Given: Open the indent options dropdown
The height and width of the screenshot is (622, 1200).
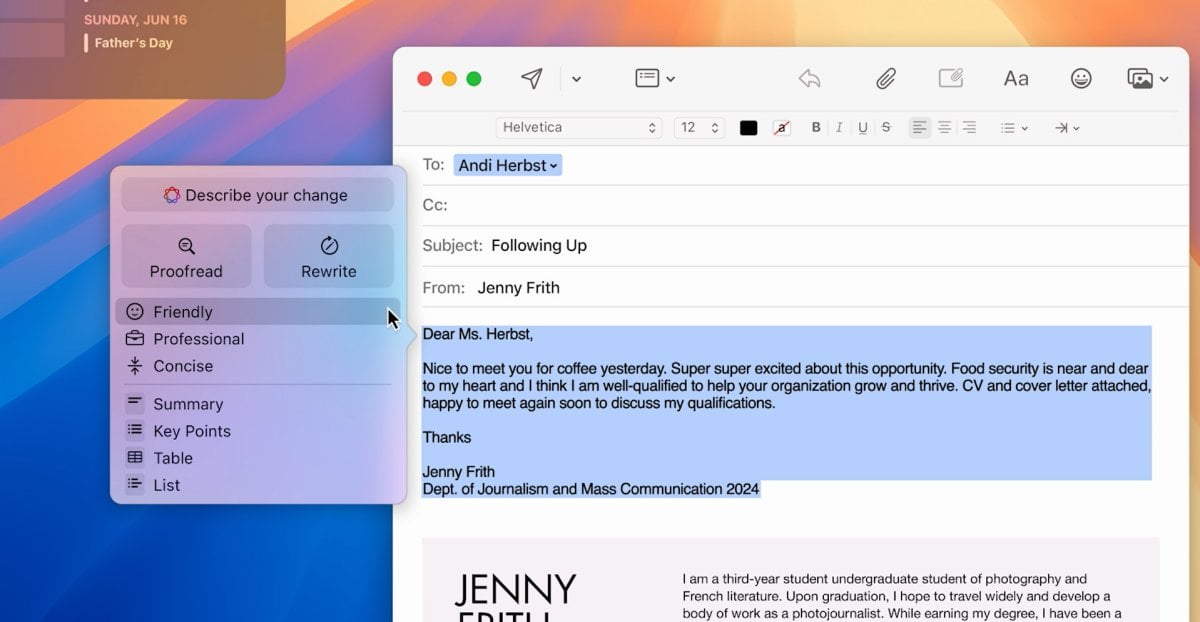Looking at the screenshot, I should pyautogui.click(x=1067, y=128).
